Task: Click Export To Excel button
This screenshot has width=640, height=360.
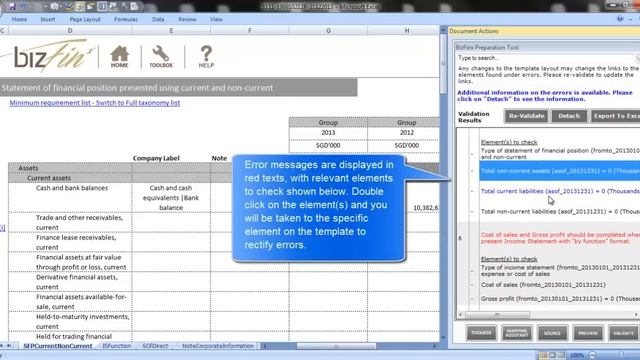Action: 616,116
